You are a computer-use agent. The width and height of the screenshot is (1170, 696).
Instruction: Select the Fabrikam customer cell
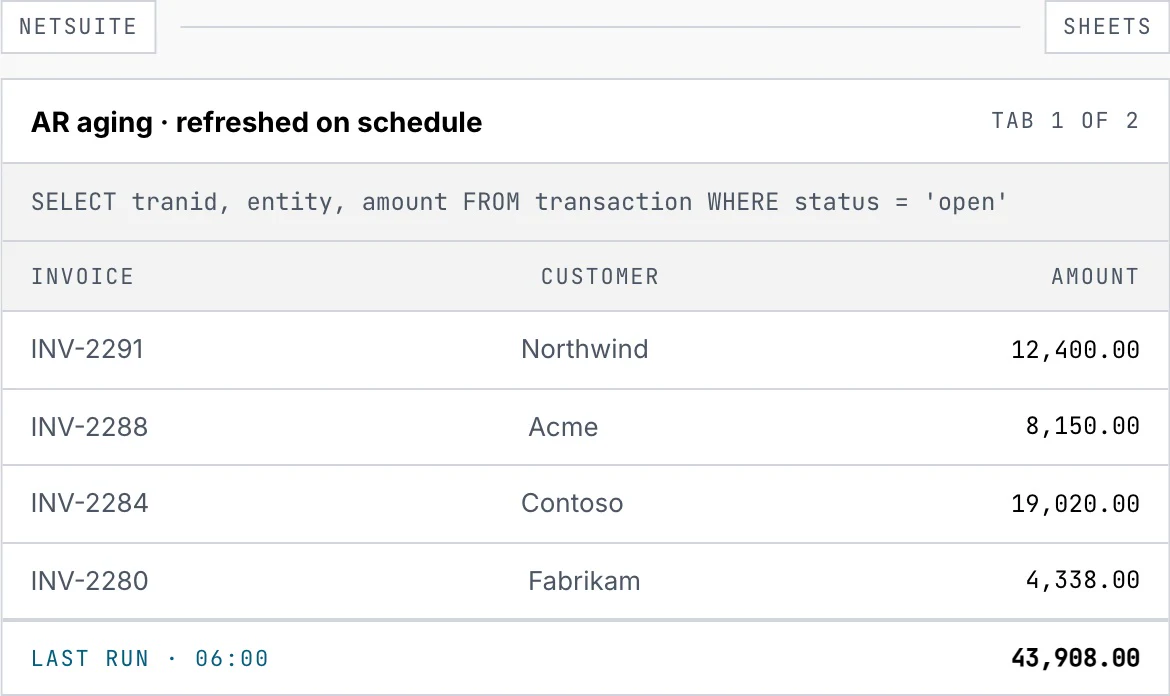coord(584,581)
